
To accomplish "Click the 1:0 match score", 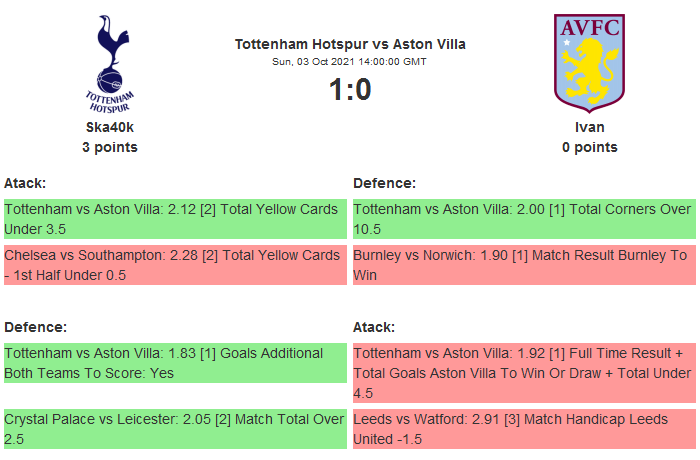I will click(x=350, y=90).
